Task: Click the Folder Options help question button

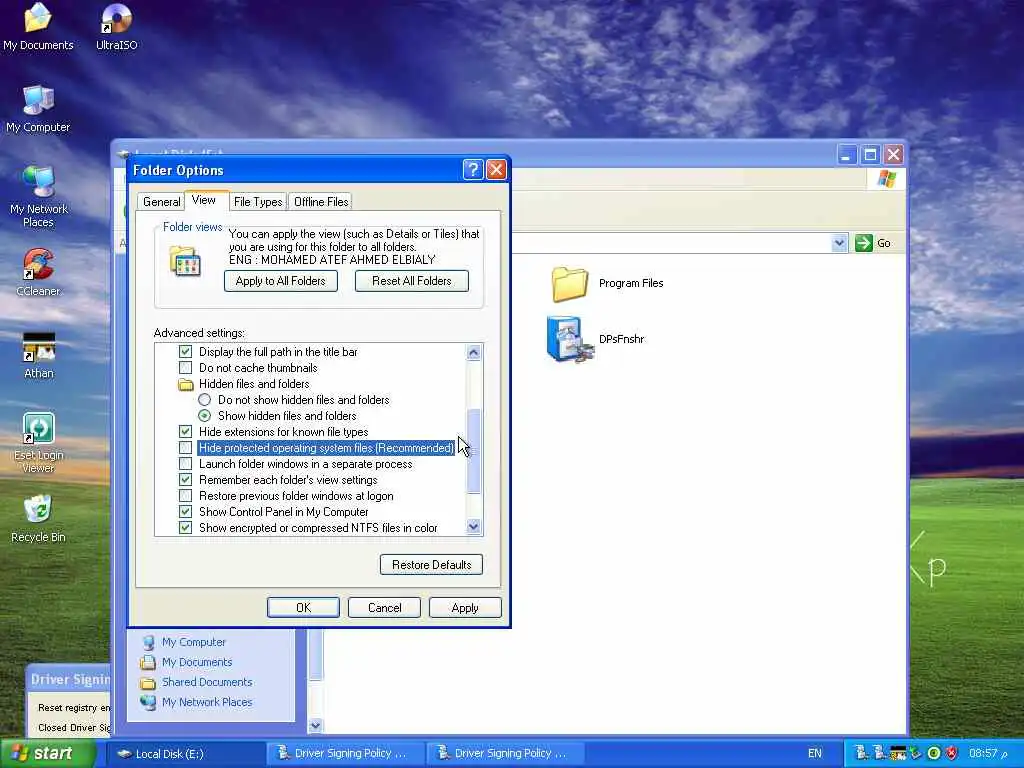Action: (x=473, y=170)
